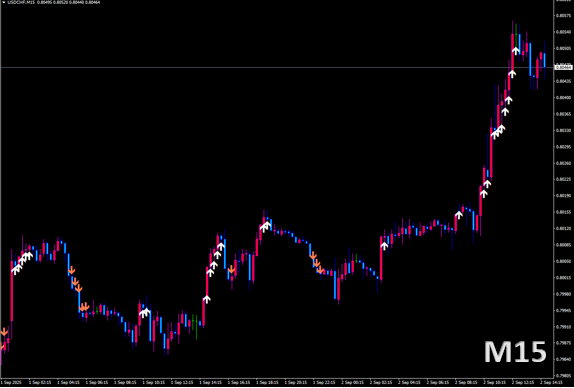Open the USDCHF,M15 chart title dropdown triangle

(x=3, y=2)
